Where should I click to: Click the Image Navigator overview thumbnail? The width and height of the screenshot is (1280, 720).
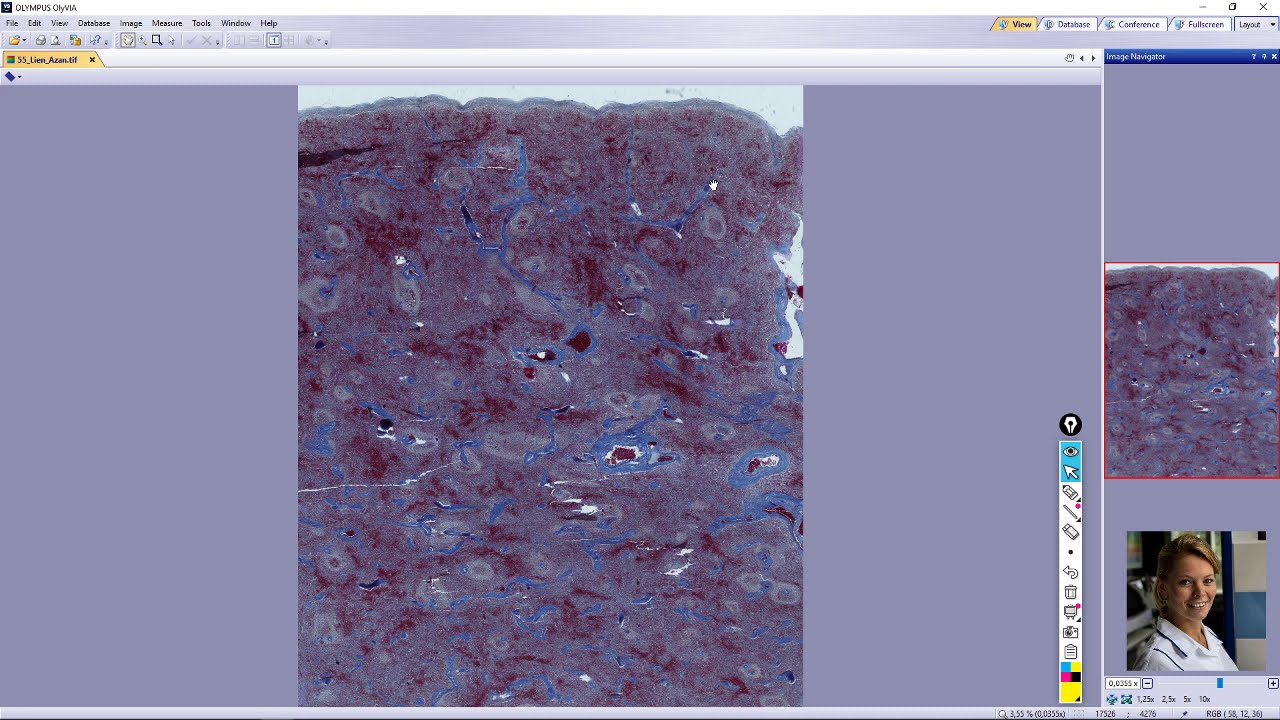tap(1191, 370)
